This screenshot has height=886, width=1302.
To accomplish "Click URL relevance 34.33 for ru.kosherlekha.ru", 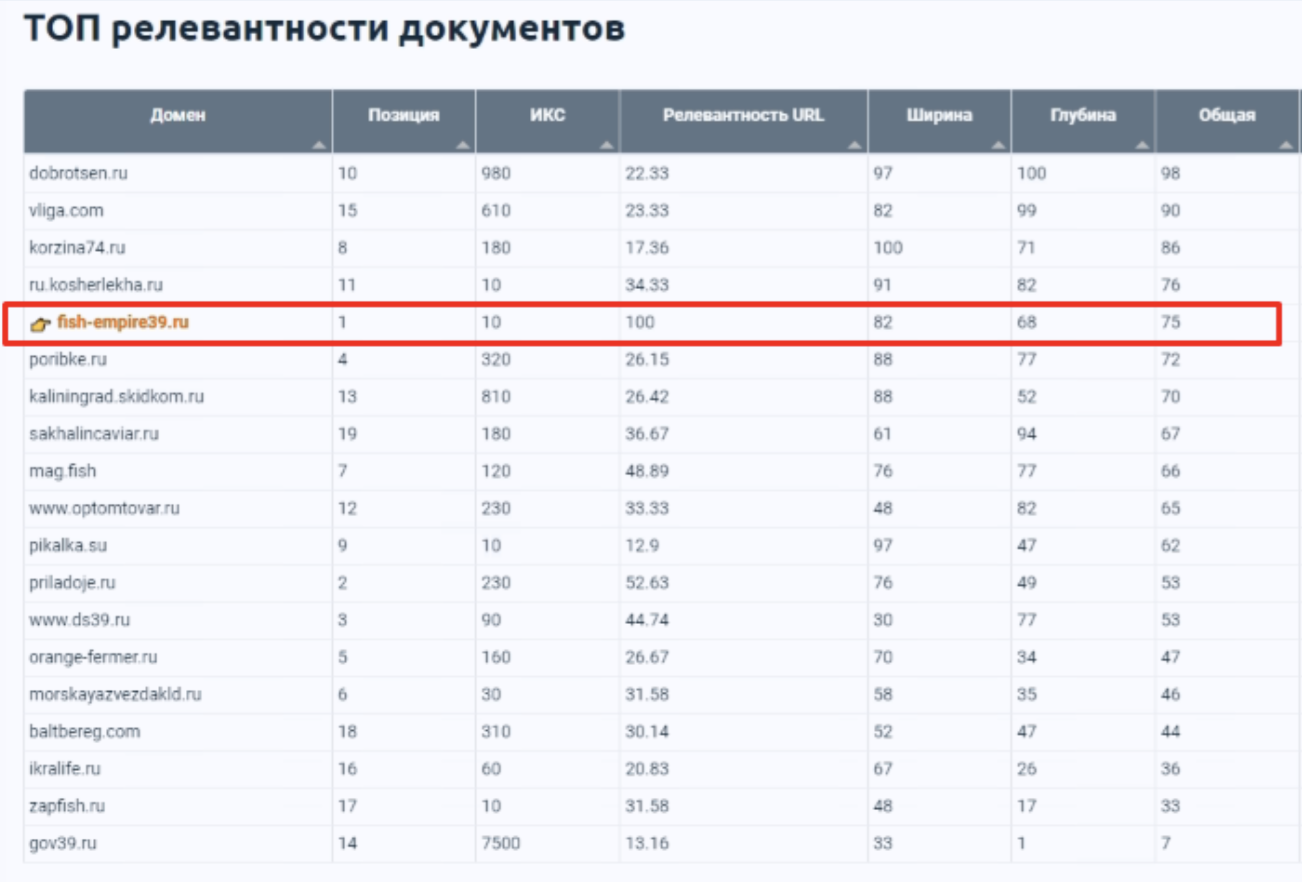I will 647,285.
